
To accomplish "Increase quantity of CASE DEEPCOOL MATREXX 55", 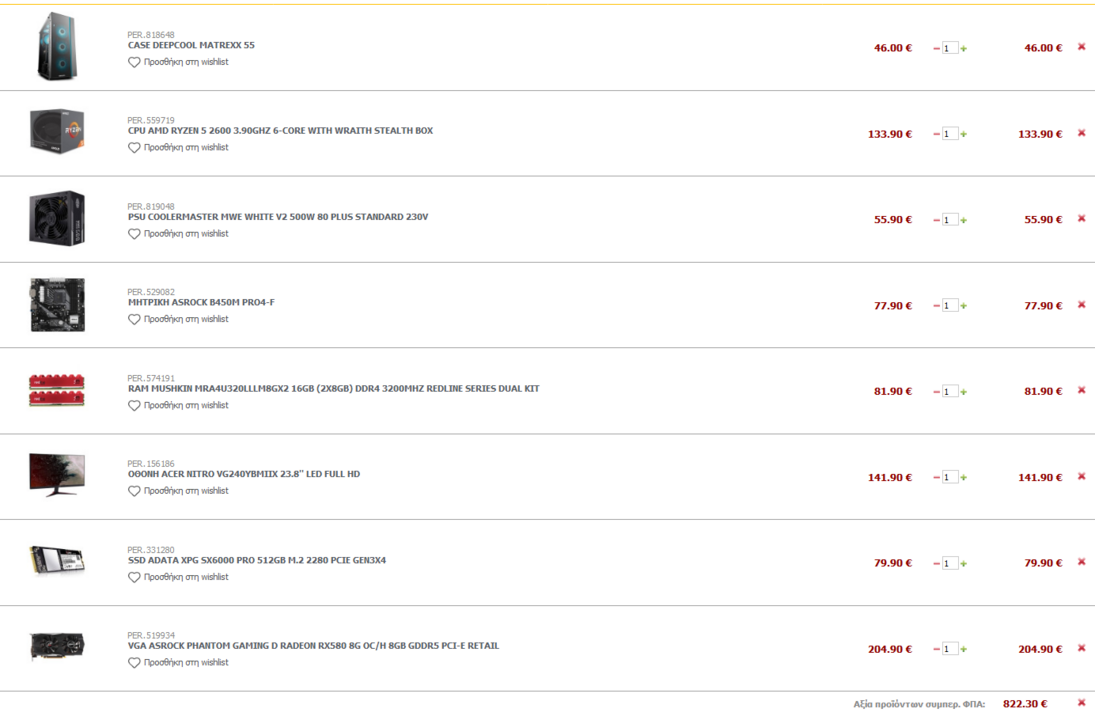I will (964, 48).
